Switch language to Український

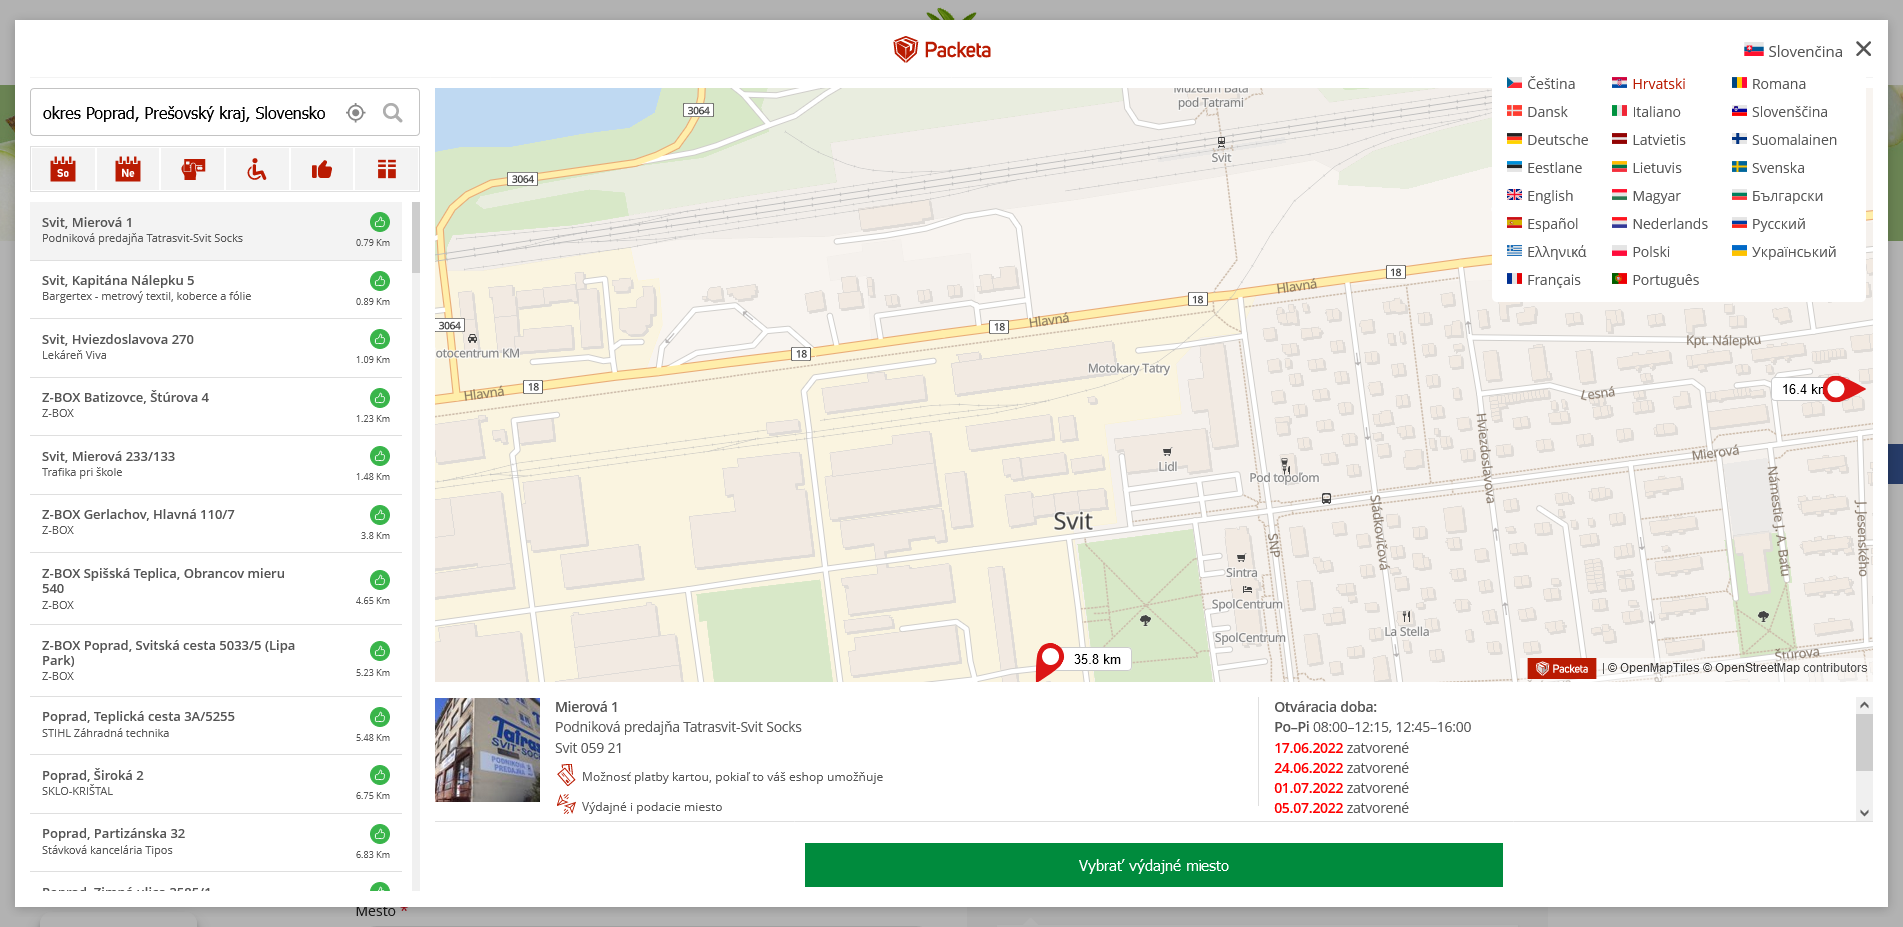point(1784,252)
